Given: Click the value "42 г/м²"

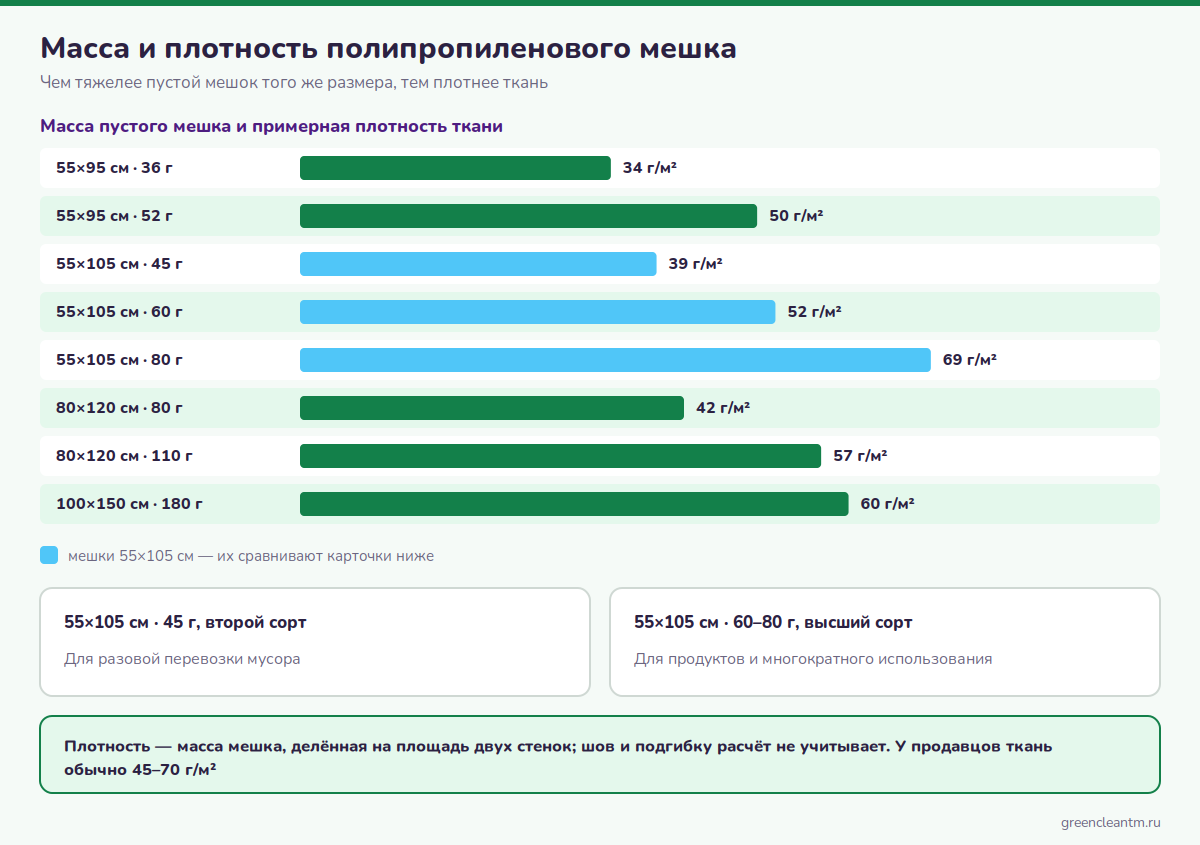Looking at the screenshot, I should click(x=723, y=408).
